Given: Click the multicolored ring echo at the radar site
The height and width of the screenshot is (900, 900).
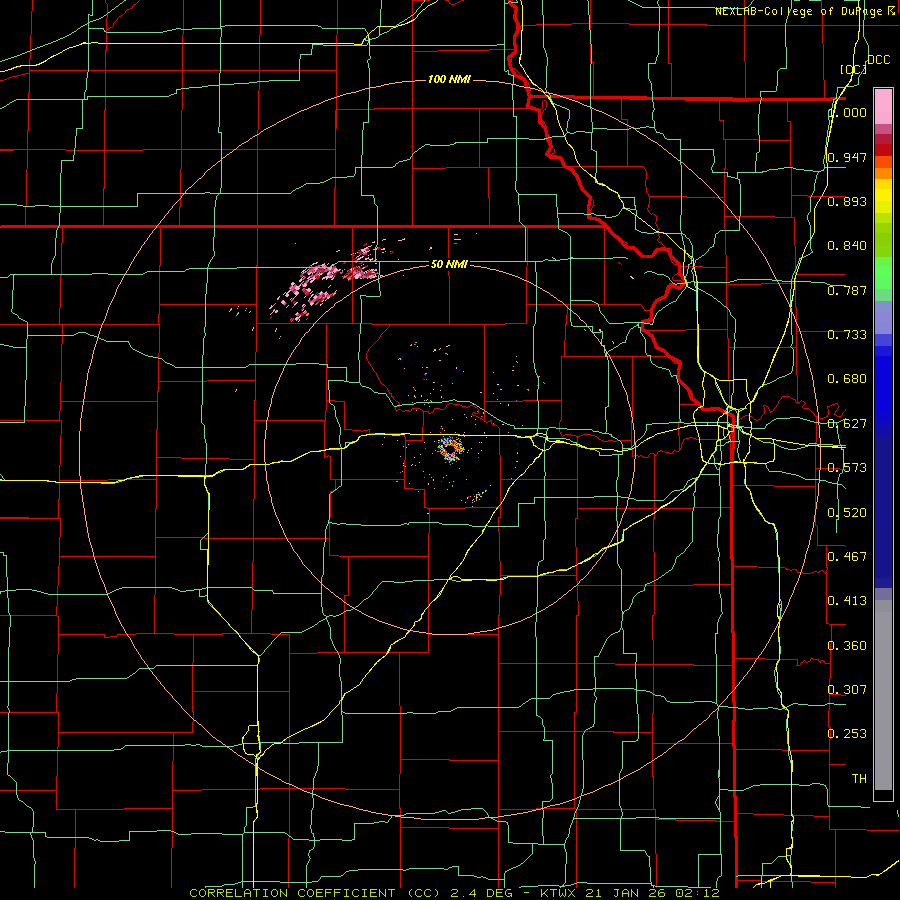Looking at the screenshot, I should (x=450, y=449).
